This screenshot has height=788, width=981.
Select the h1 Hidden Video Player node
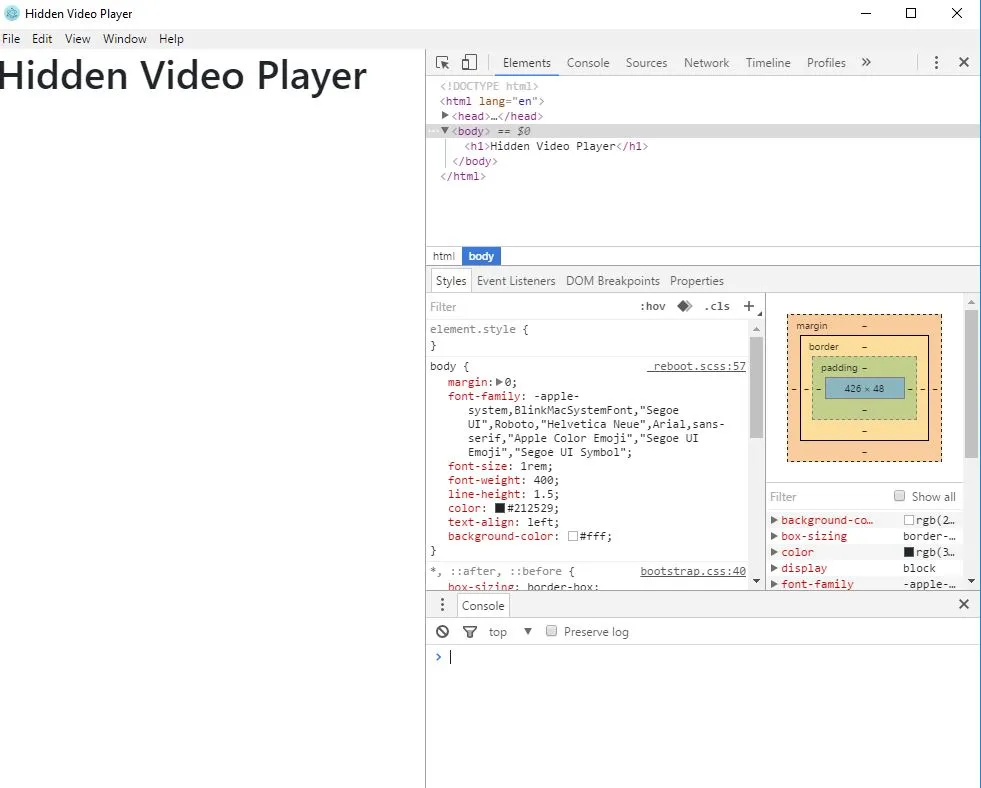pyautogui.click(x=556, y=146)
